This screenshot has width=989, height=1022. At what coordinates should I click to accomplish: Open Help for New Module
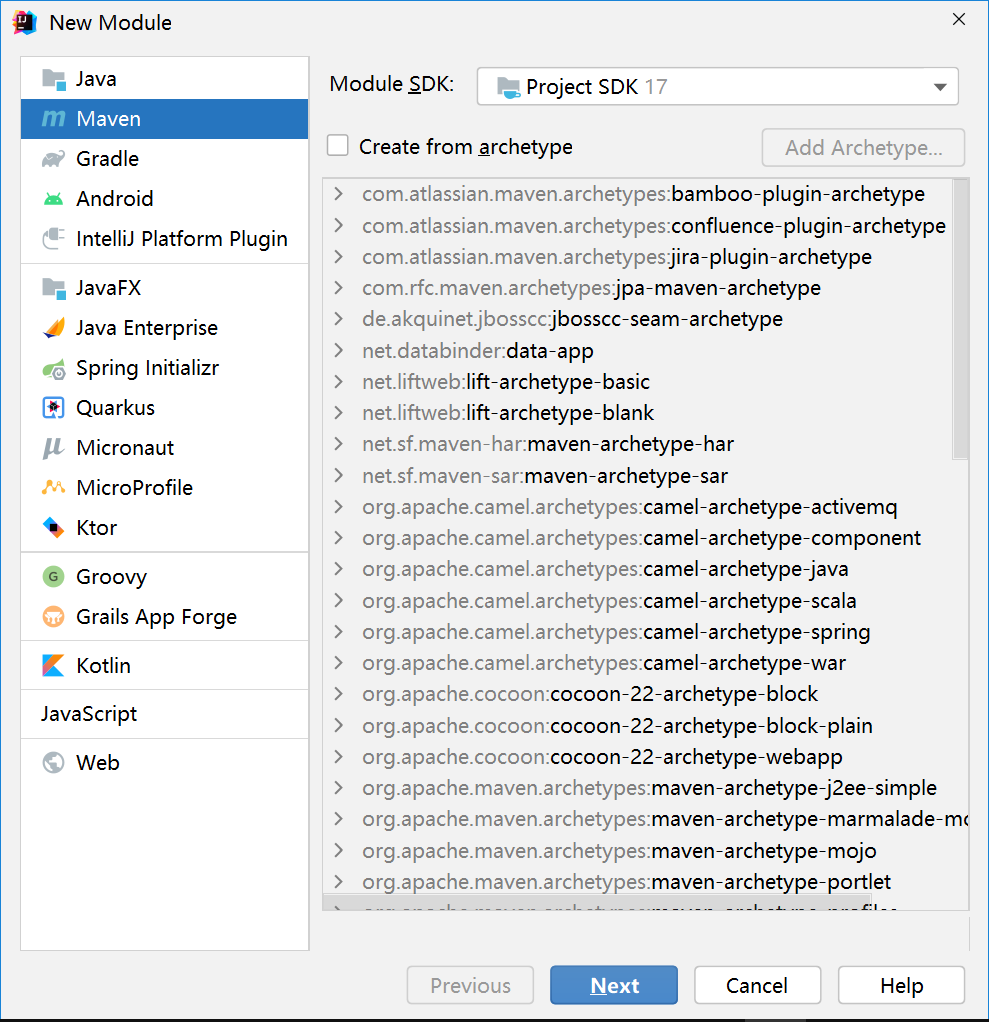(x=901, y=985)
